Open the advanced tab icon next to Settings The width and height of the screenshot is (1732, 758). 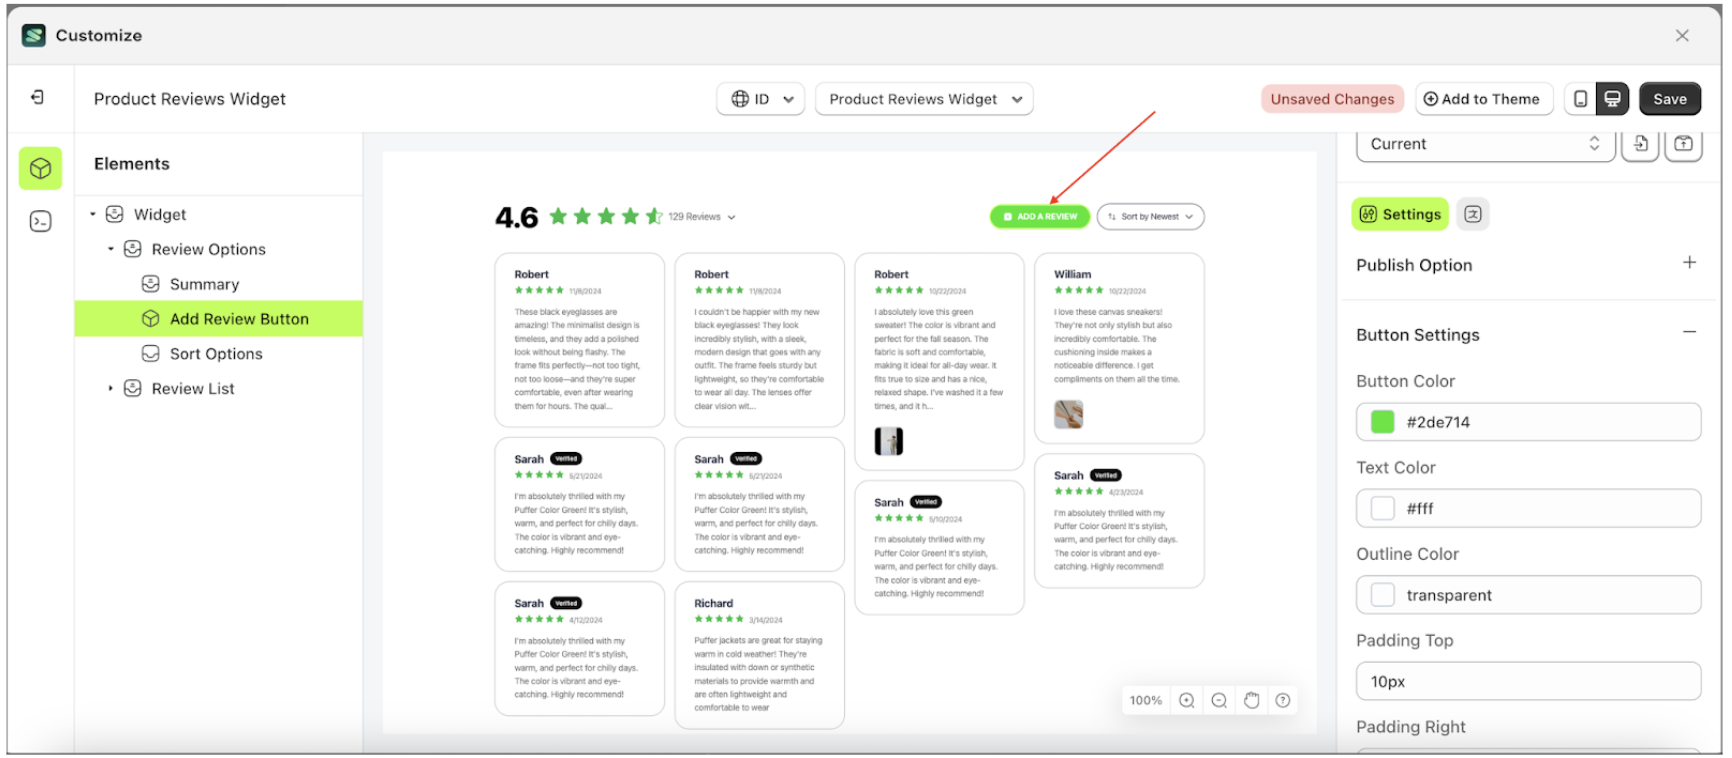(x=1473, y=214)
